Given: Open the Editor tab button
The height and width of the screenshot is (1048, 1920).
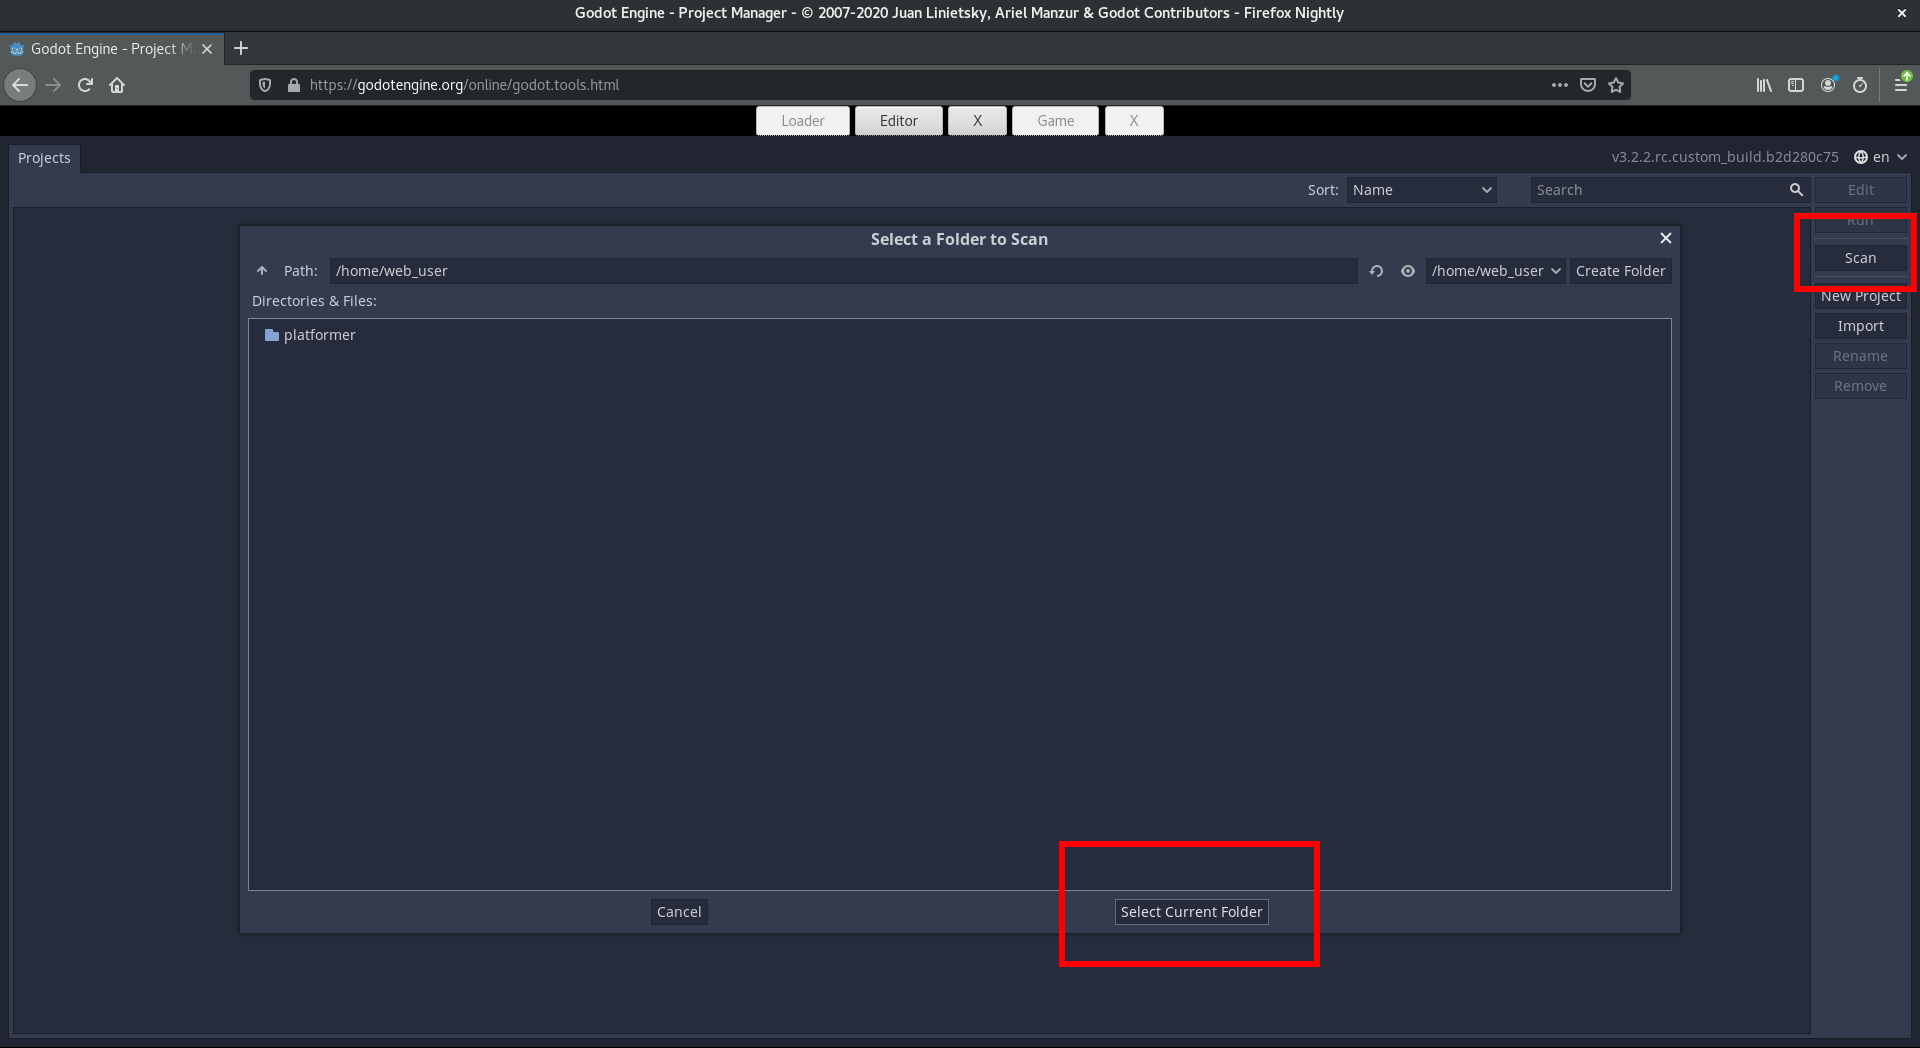Looking at the screenshot, I should click(x=898, y=121).
